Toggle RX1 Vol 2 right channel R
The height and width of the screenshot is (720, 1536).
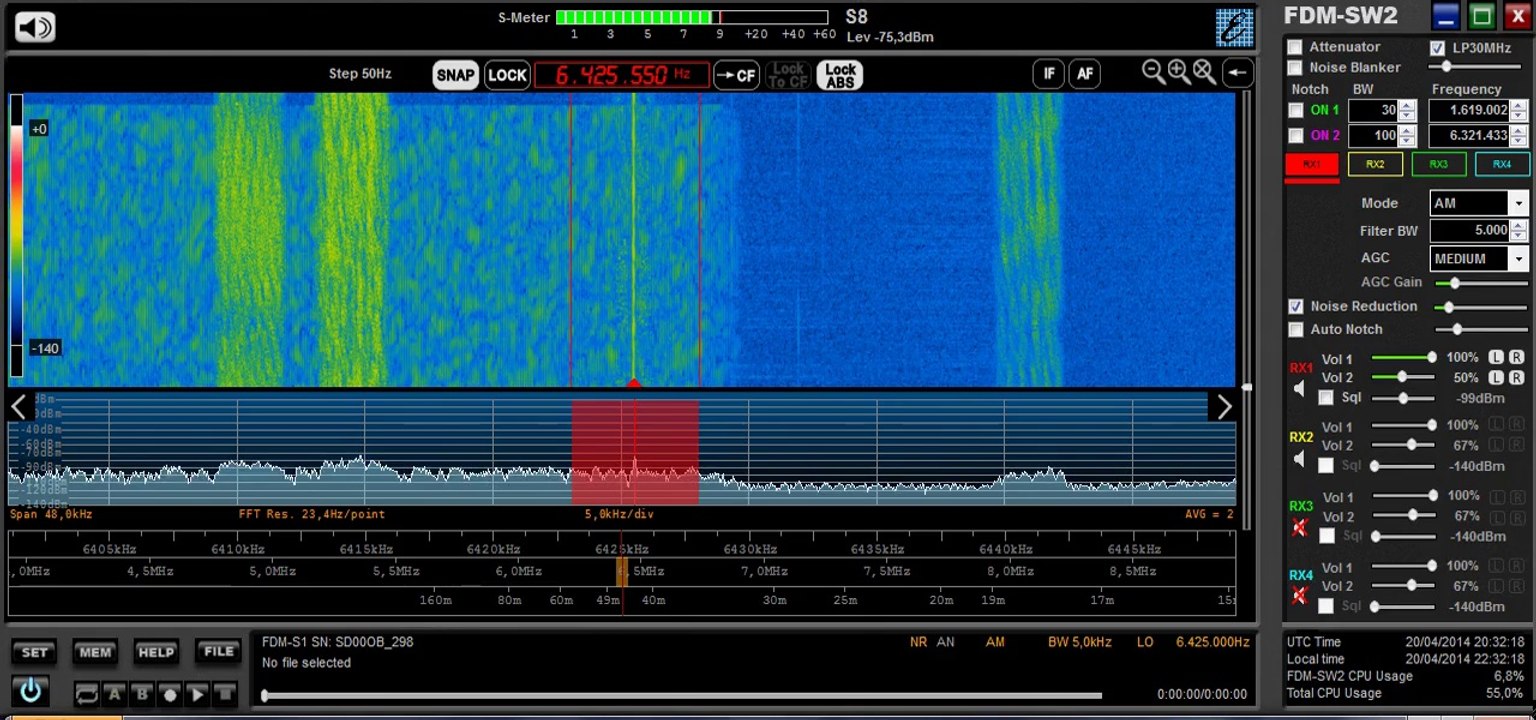[1516, 377]
